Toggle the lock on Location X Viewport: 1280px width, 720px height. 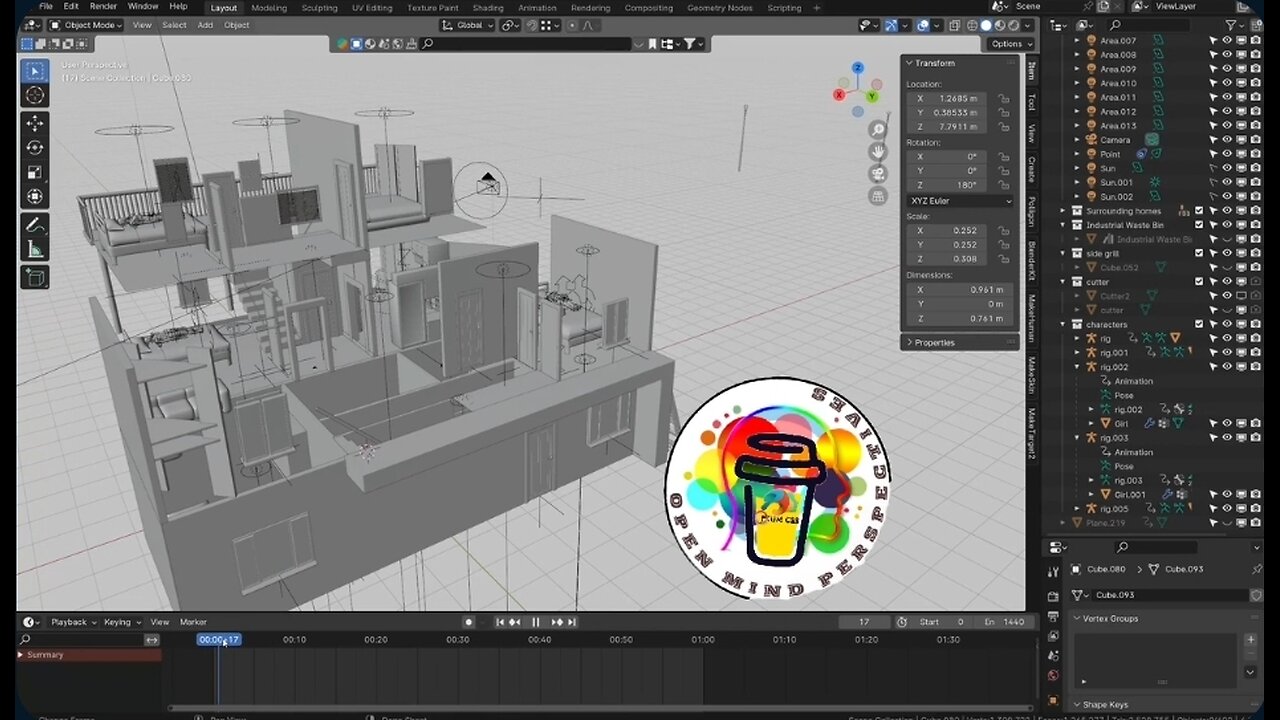[1003, 99]
